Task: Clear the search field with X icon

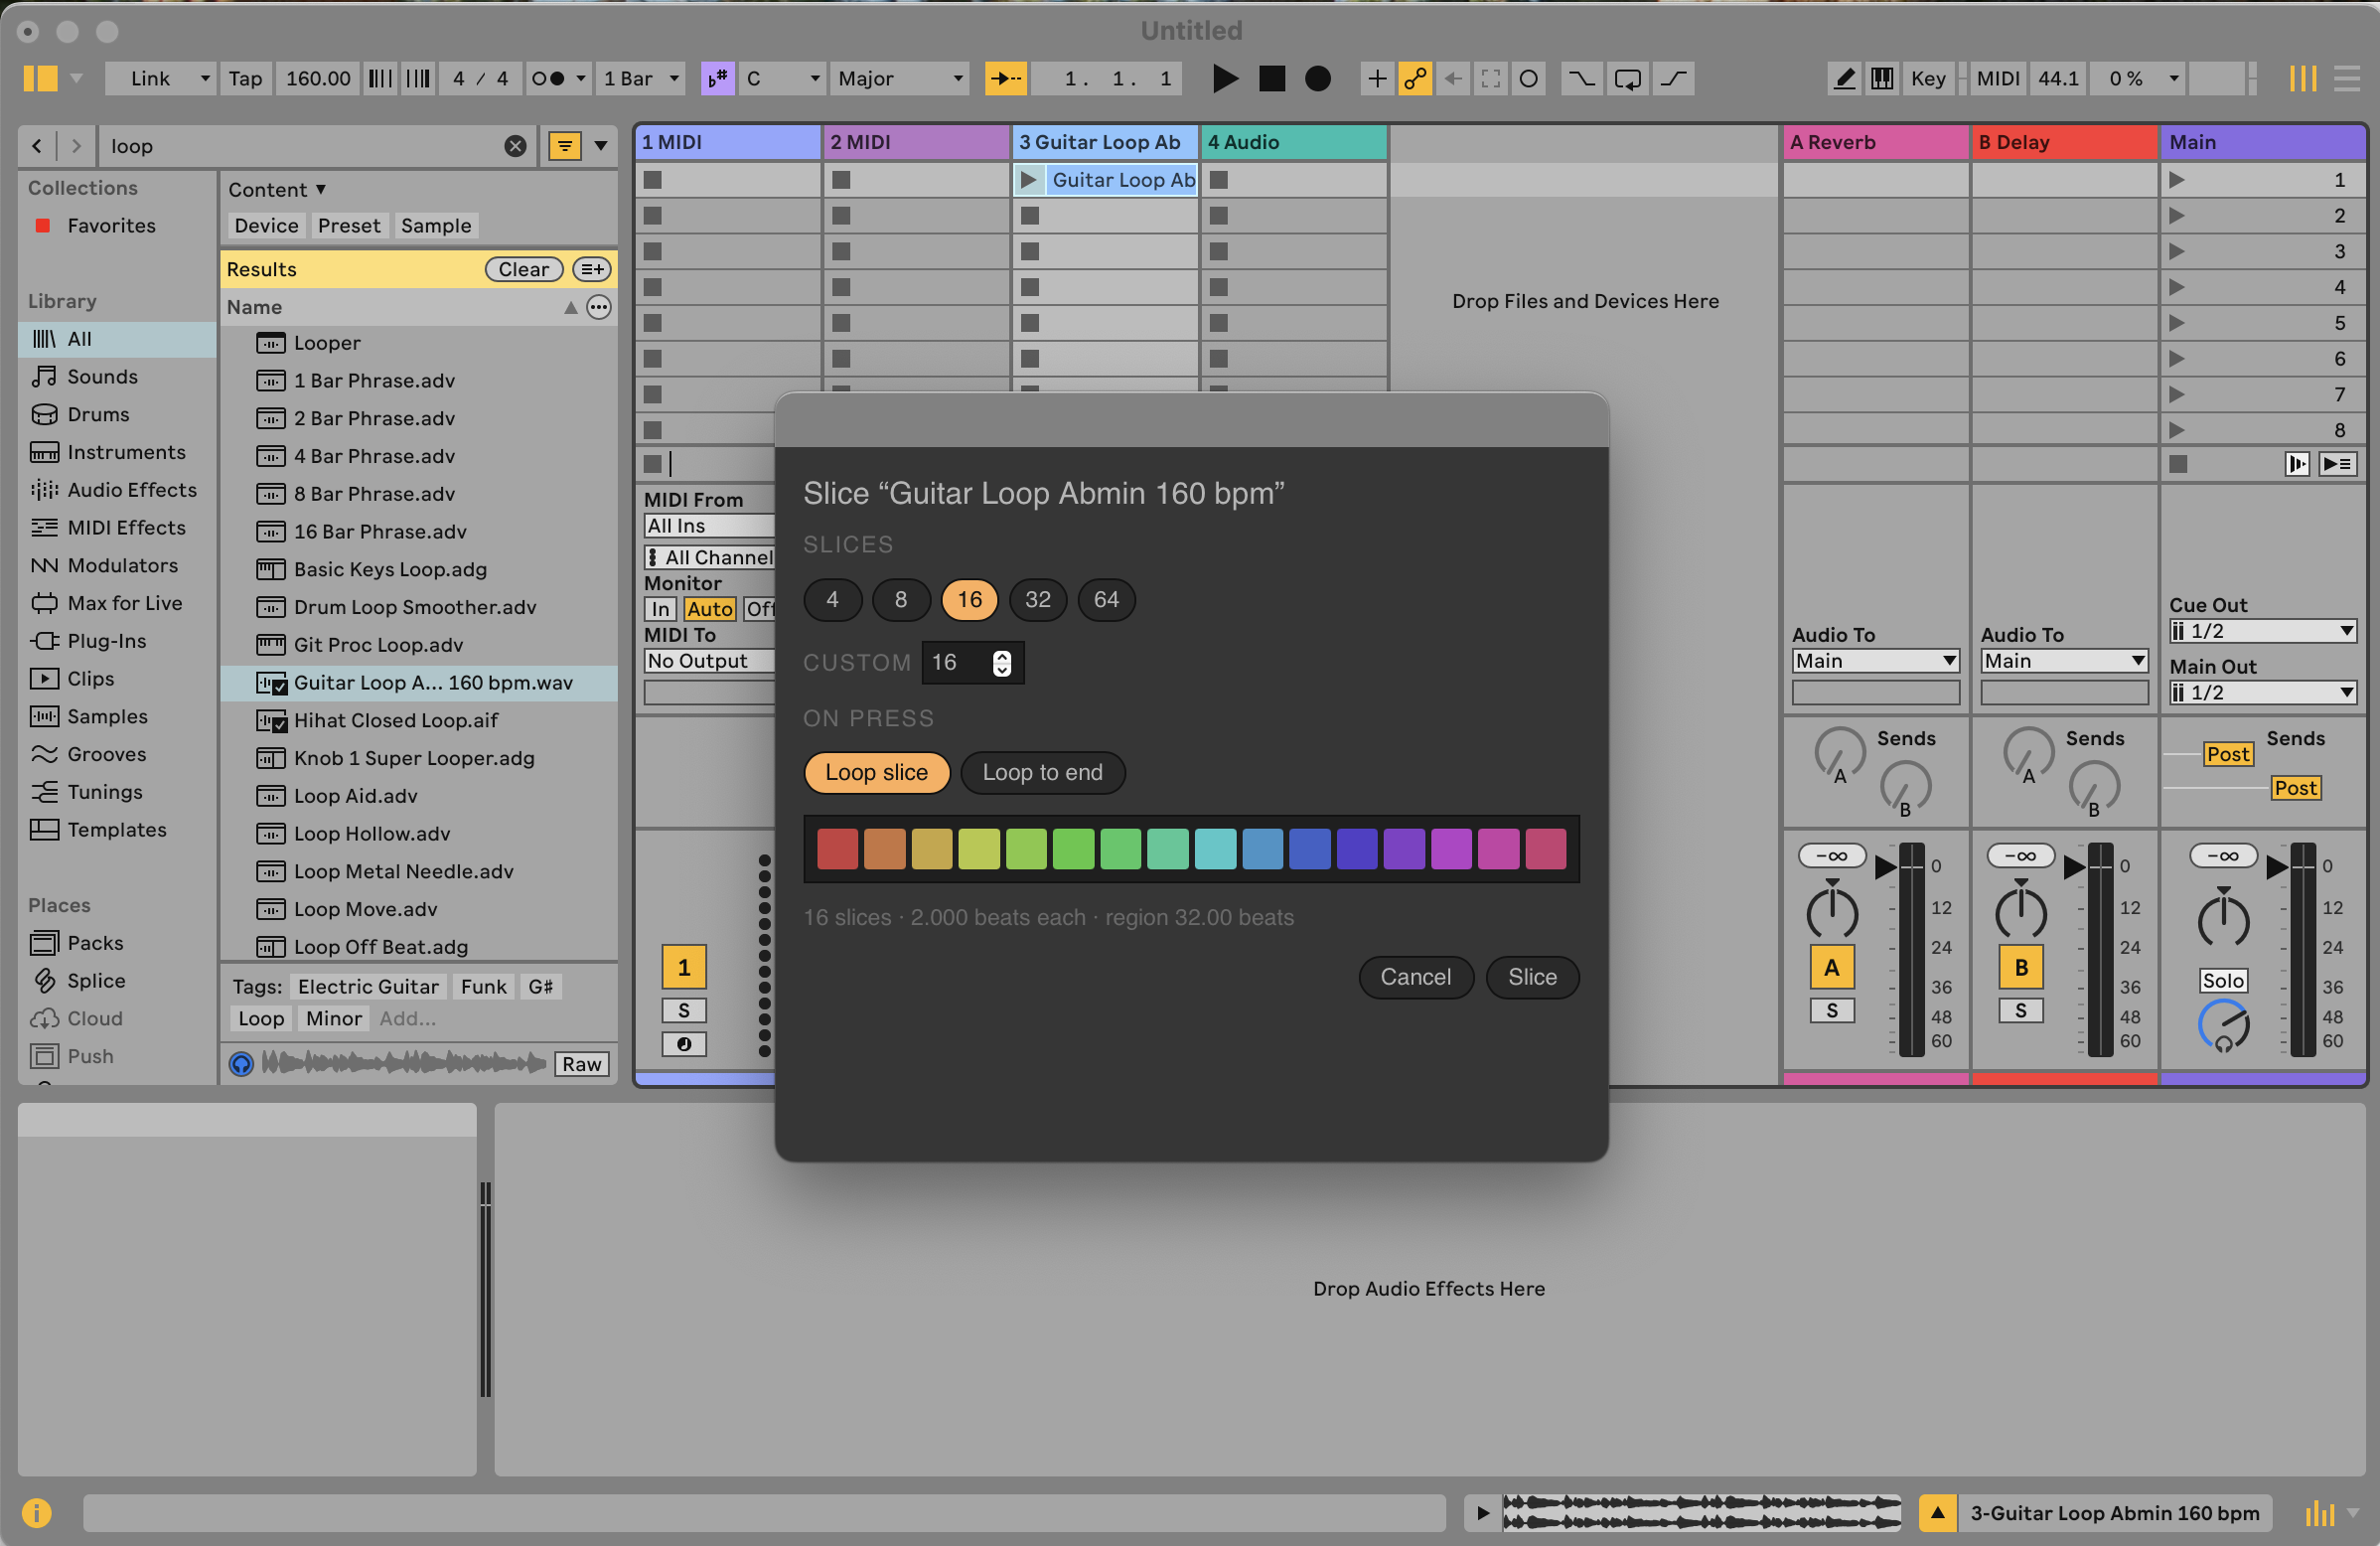Action: [x=515, y=146]
